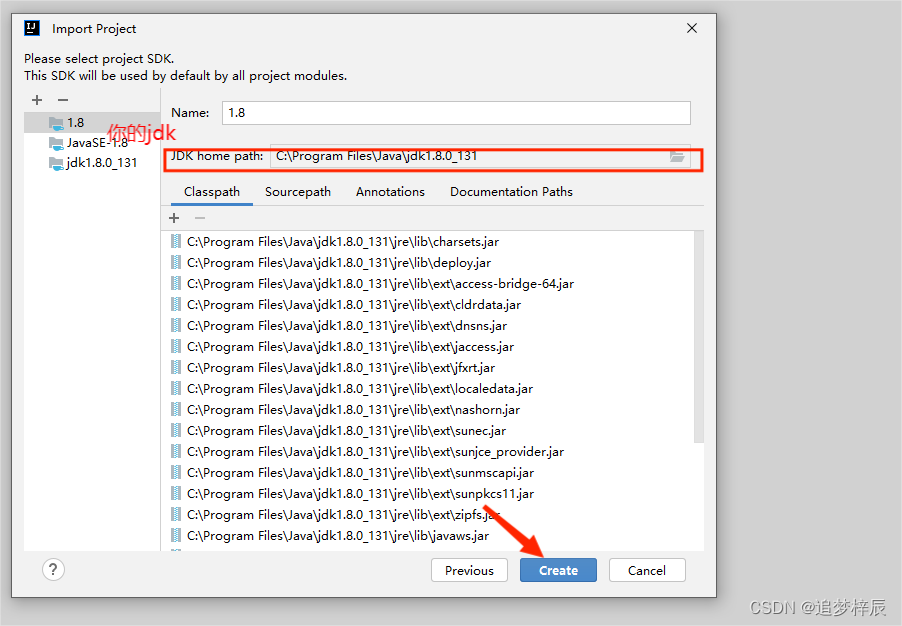The width and height of the screenshot is (902, 626).
Task: Select the sunec.jar classpath entry
Action: click(427, 431)
